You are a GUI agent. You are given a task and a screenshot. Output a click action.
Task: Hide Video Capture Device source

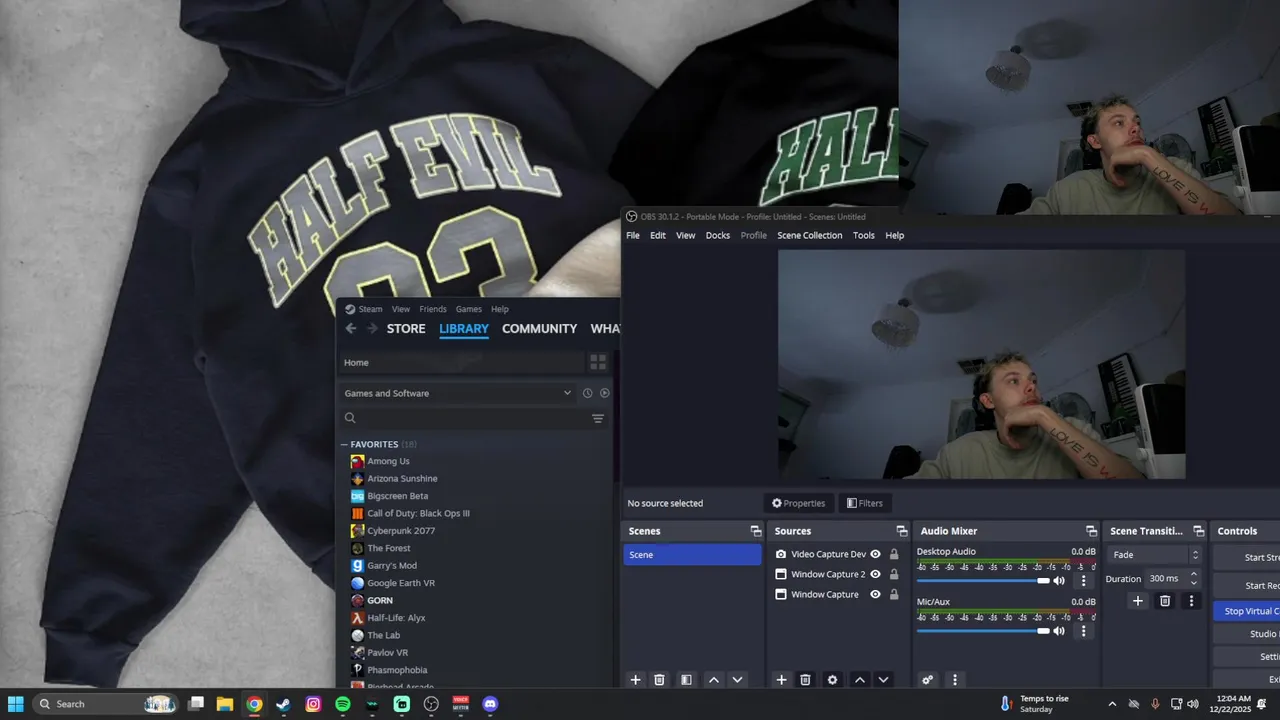[x=875, y=554]
